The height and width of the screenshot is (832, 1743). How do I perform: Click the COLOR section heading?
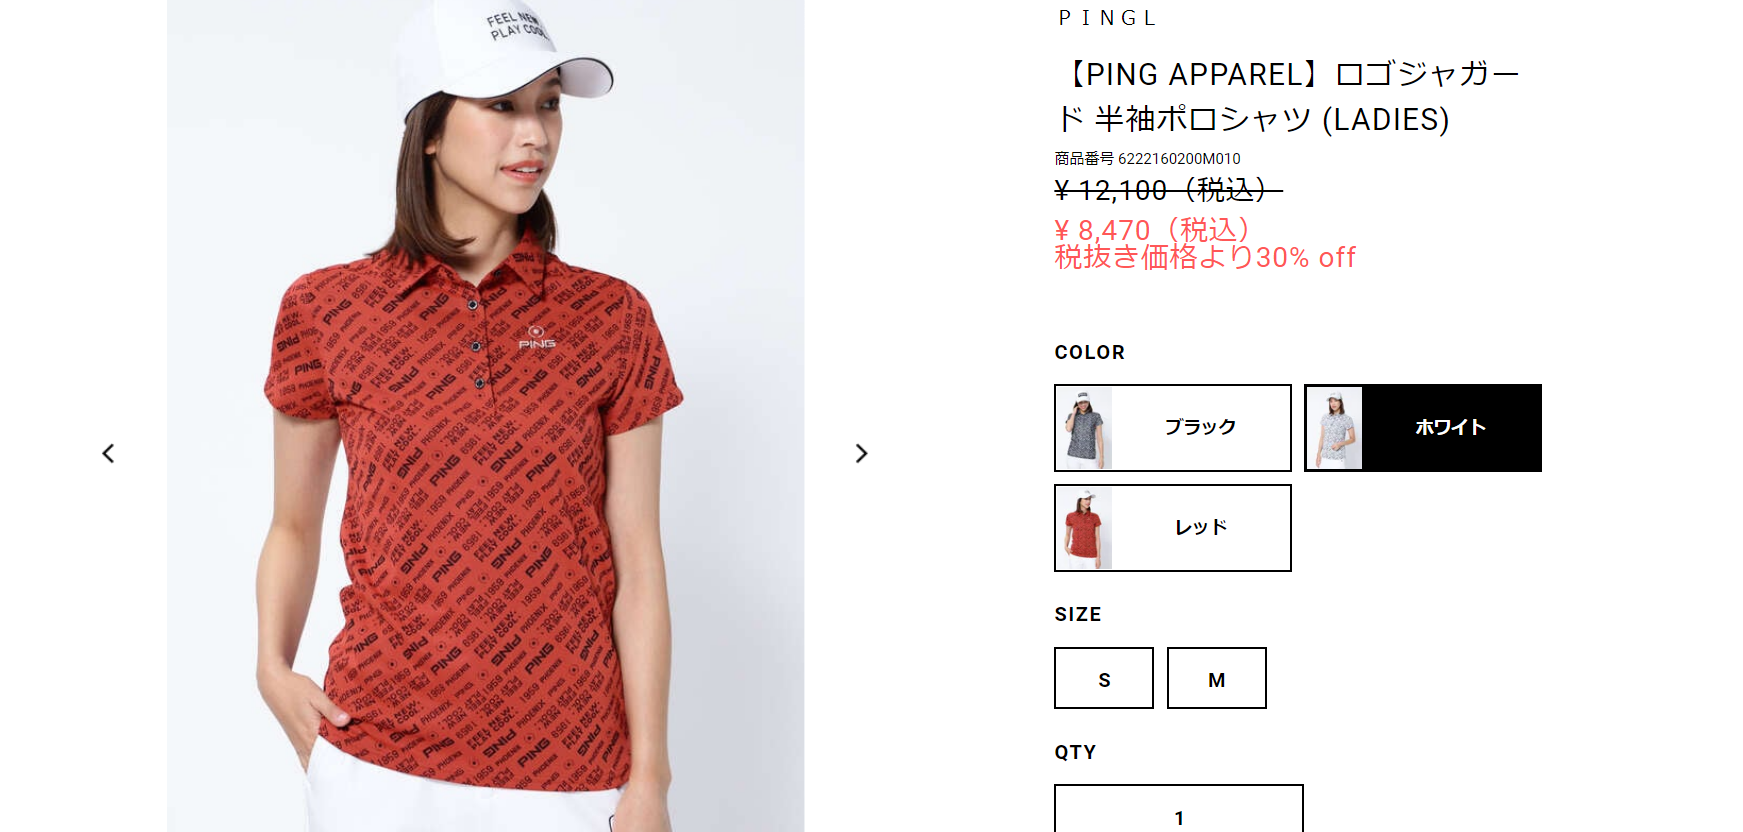click(1090, 352)
